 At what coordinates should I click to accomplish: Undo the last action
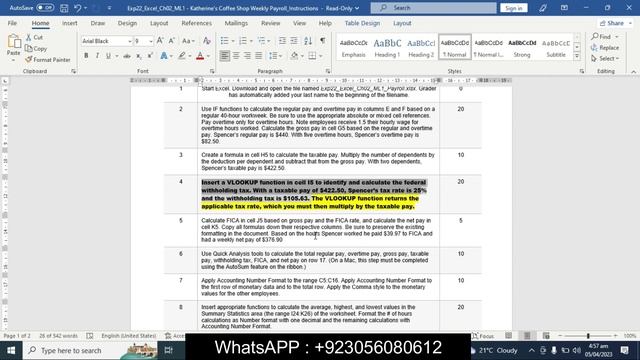point(78,8)
